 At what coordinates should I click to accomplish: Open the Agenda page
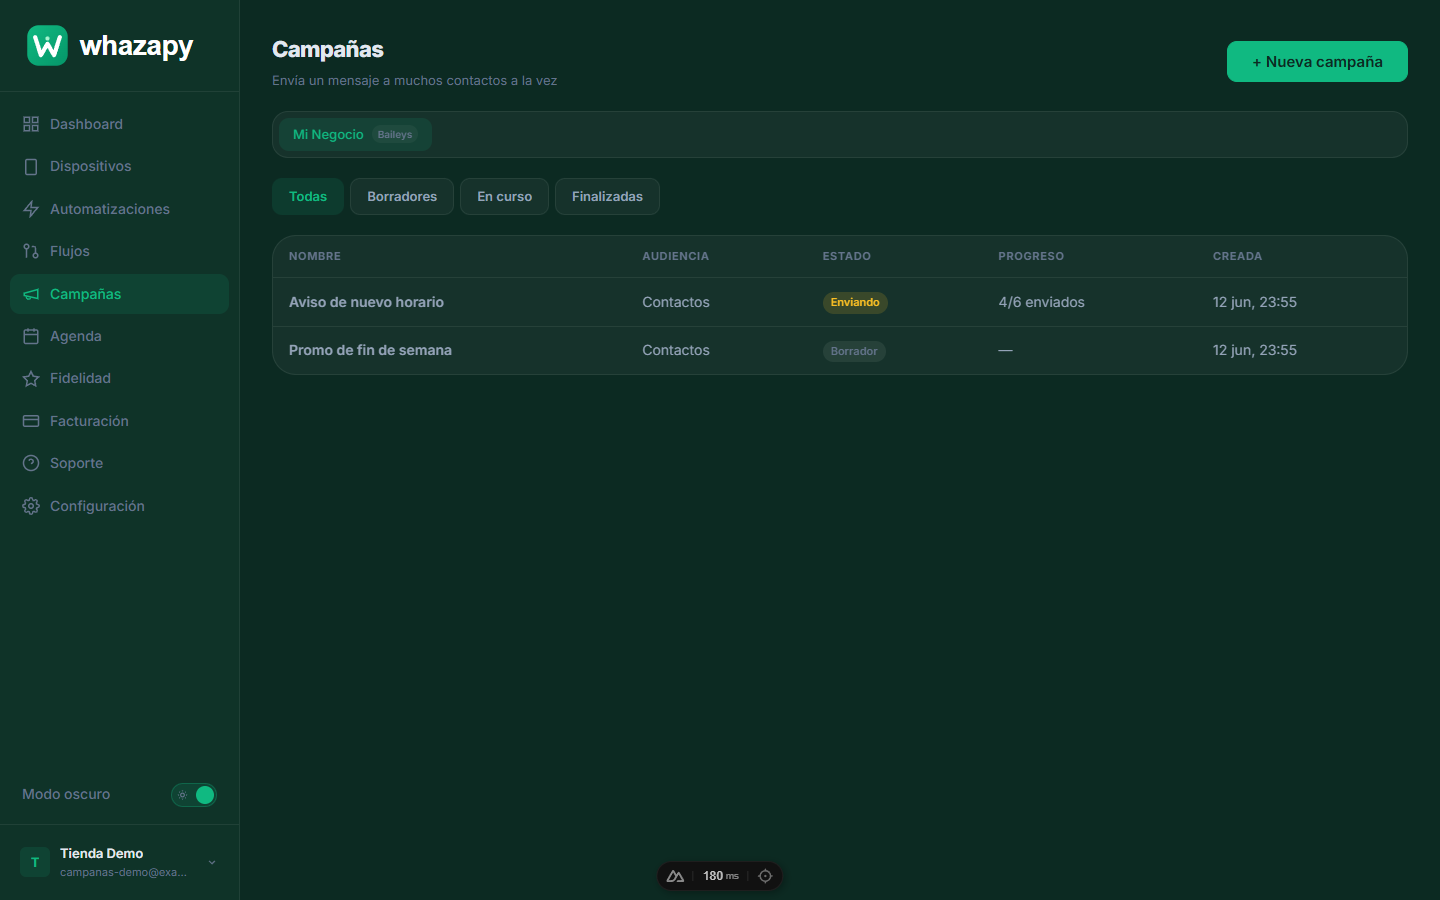tap(119, 336)
